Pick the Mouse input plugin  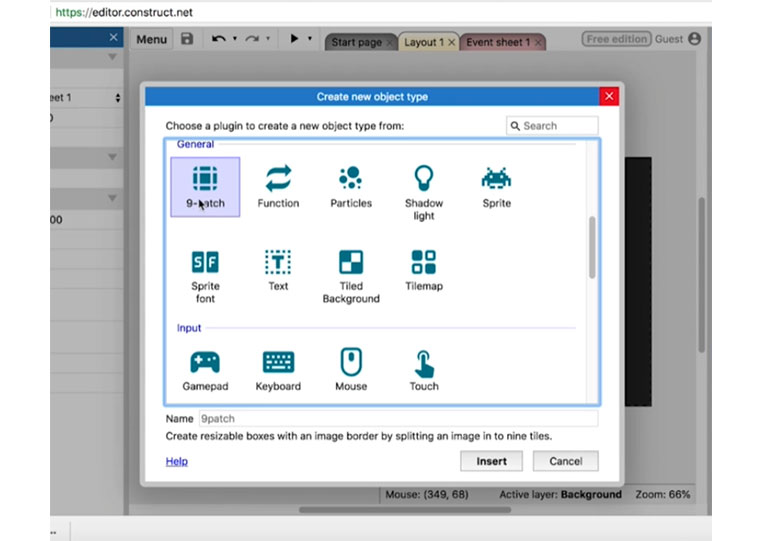(351, 369)
